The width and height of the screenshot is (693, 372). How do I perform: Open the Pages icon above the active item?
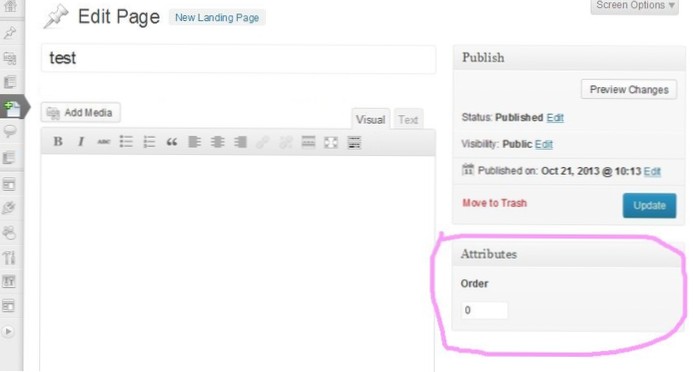(x=10, y=82)
